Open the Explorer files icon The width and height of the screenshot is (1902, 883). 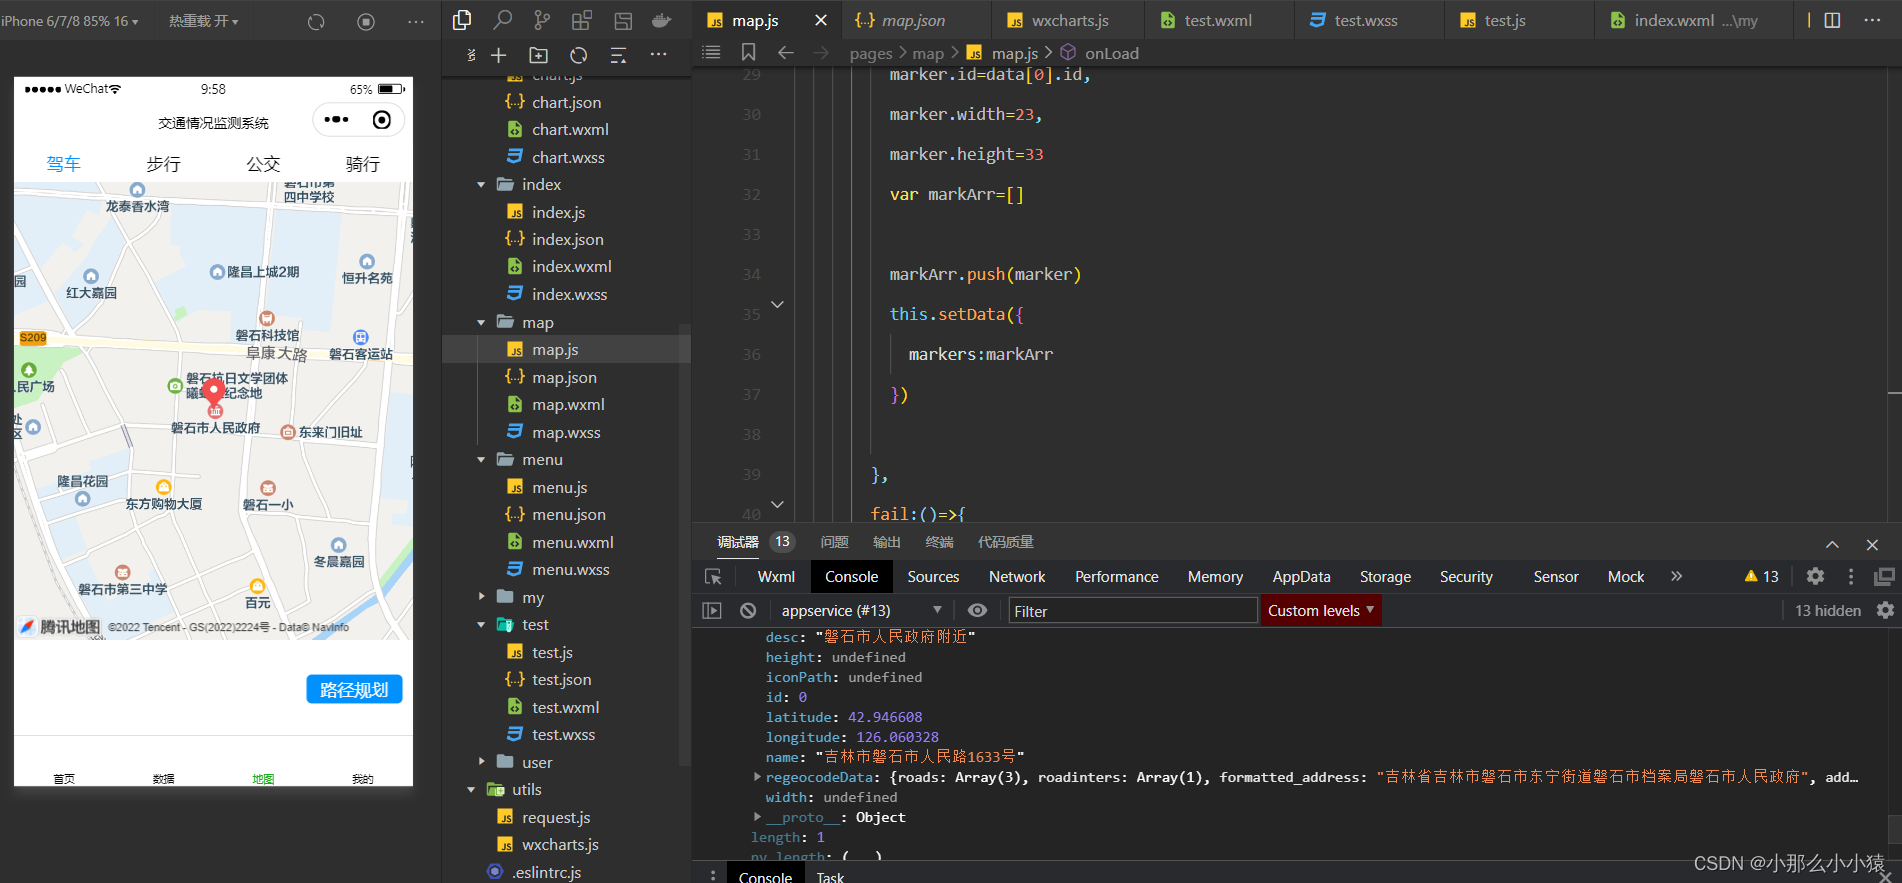tap(462, 20)
